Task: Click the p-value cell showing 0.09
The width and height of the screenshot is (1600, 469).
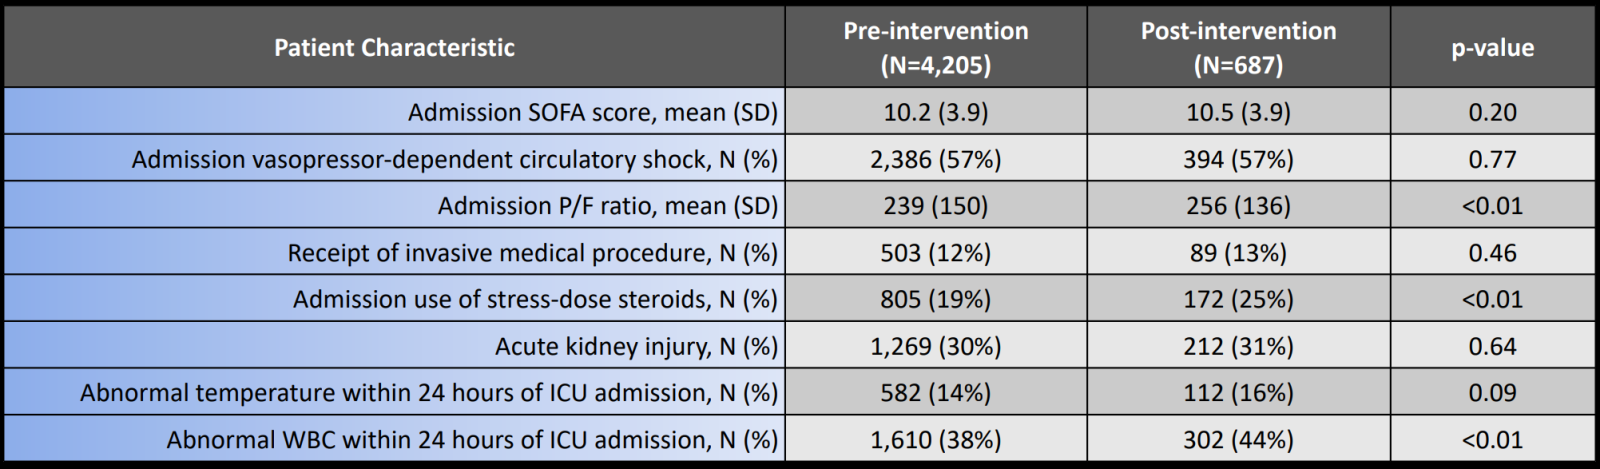Action: pos(1492,393)
